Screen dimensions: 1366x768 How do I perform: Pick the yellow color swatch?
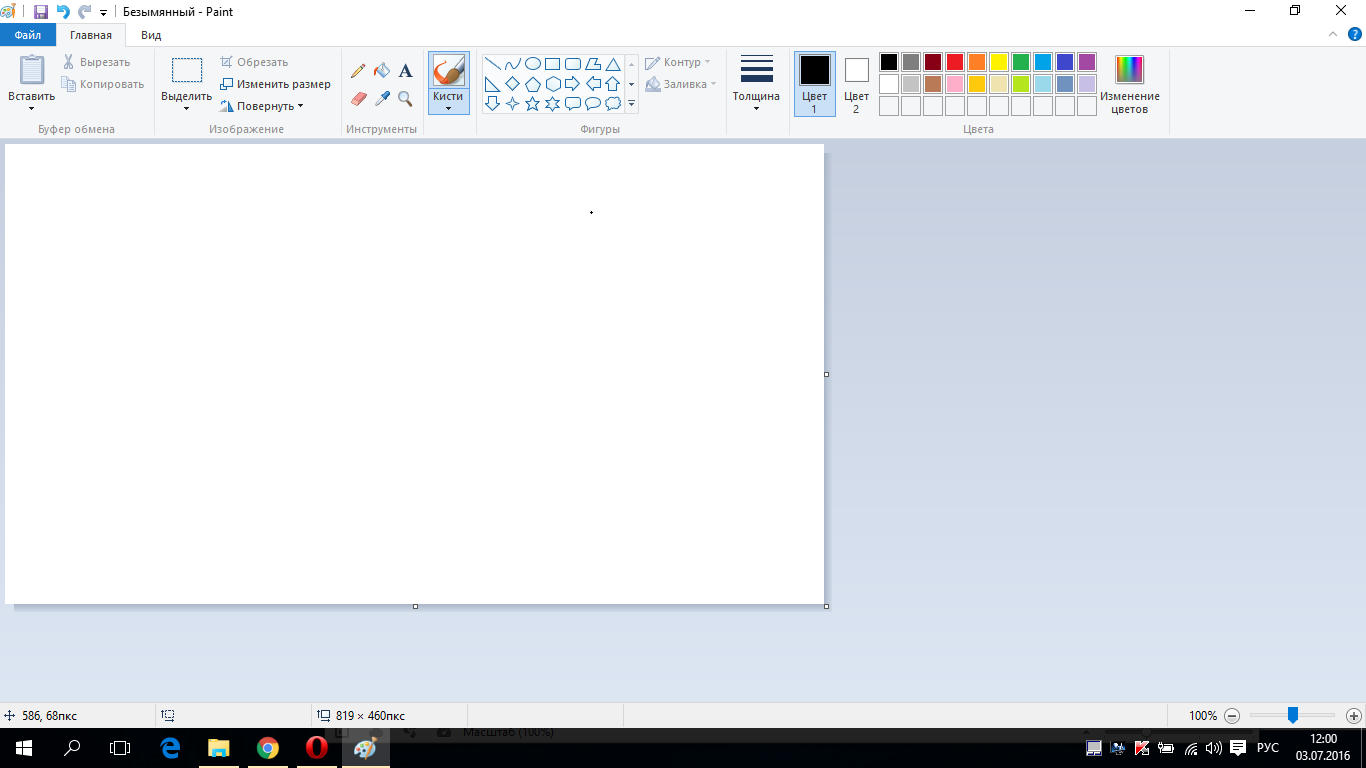coord(999,62)
